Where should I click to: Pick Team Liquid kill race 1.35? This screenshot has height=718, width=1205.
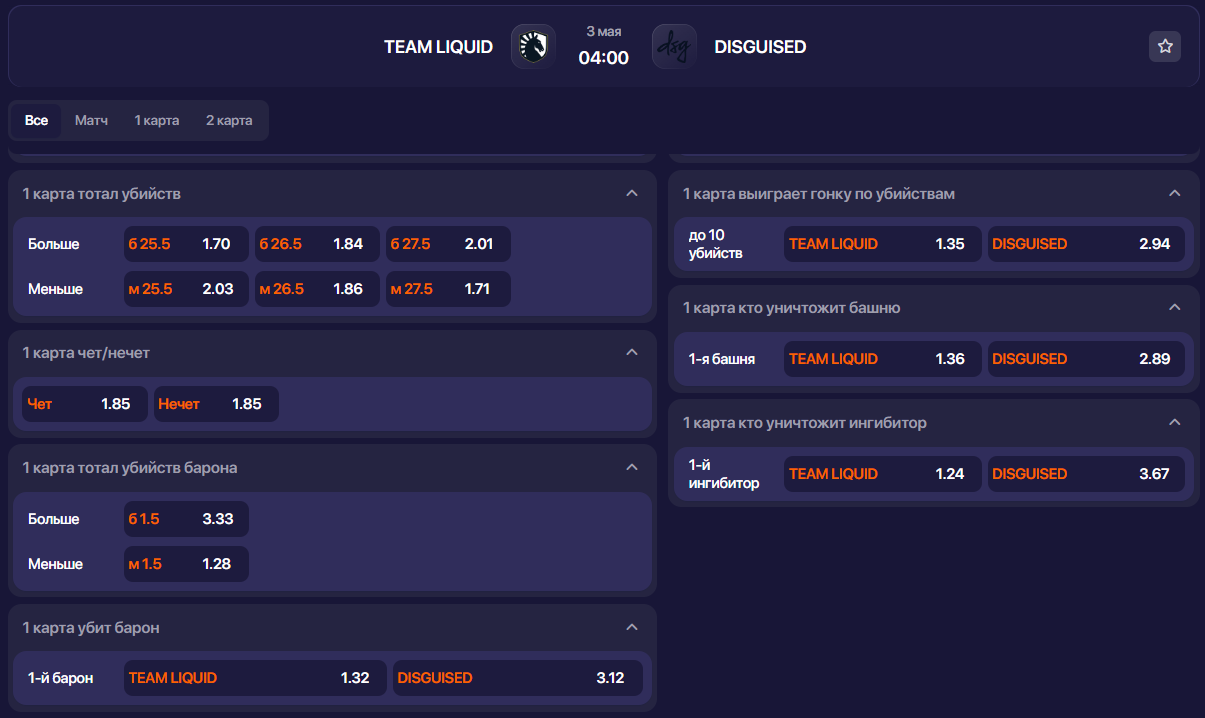click(x=883, y=244)
